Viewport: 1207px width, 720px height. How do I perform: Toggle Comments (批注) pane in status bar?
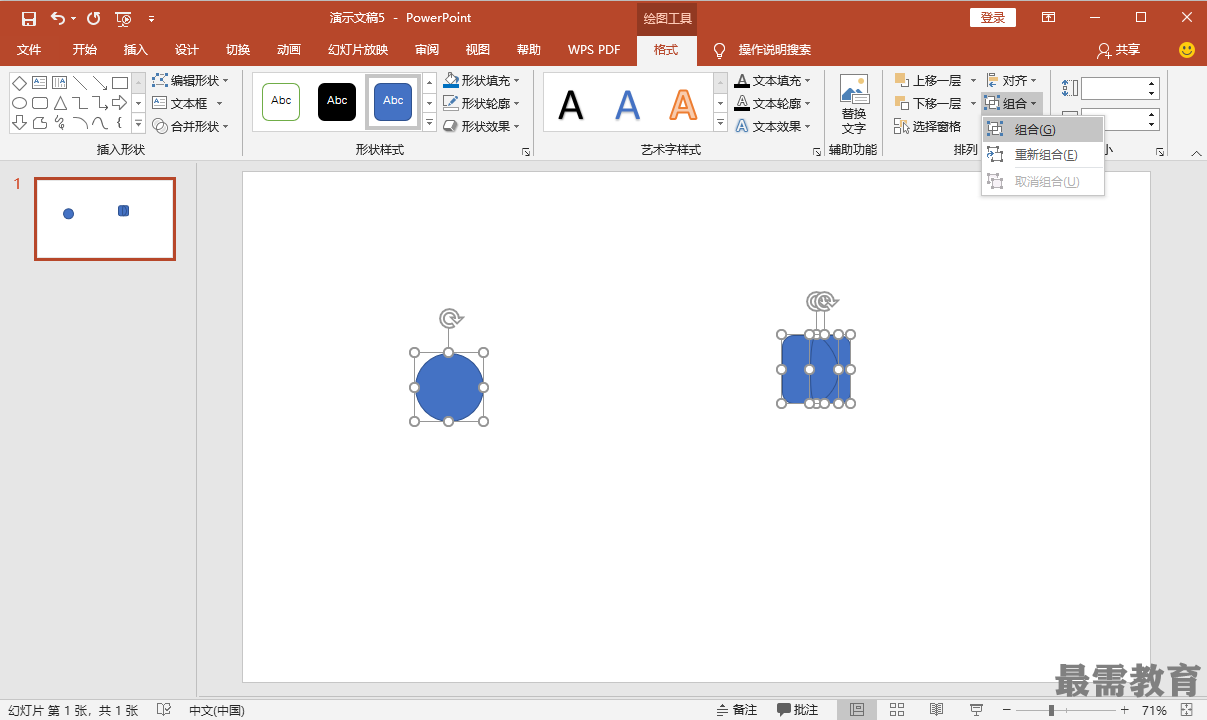point(798,710)
